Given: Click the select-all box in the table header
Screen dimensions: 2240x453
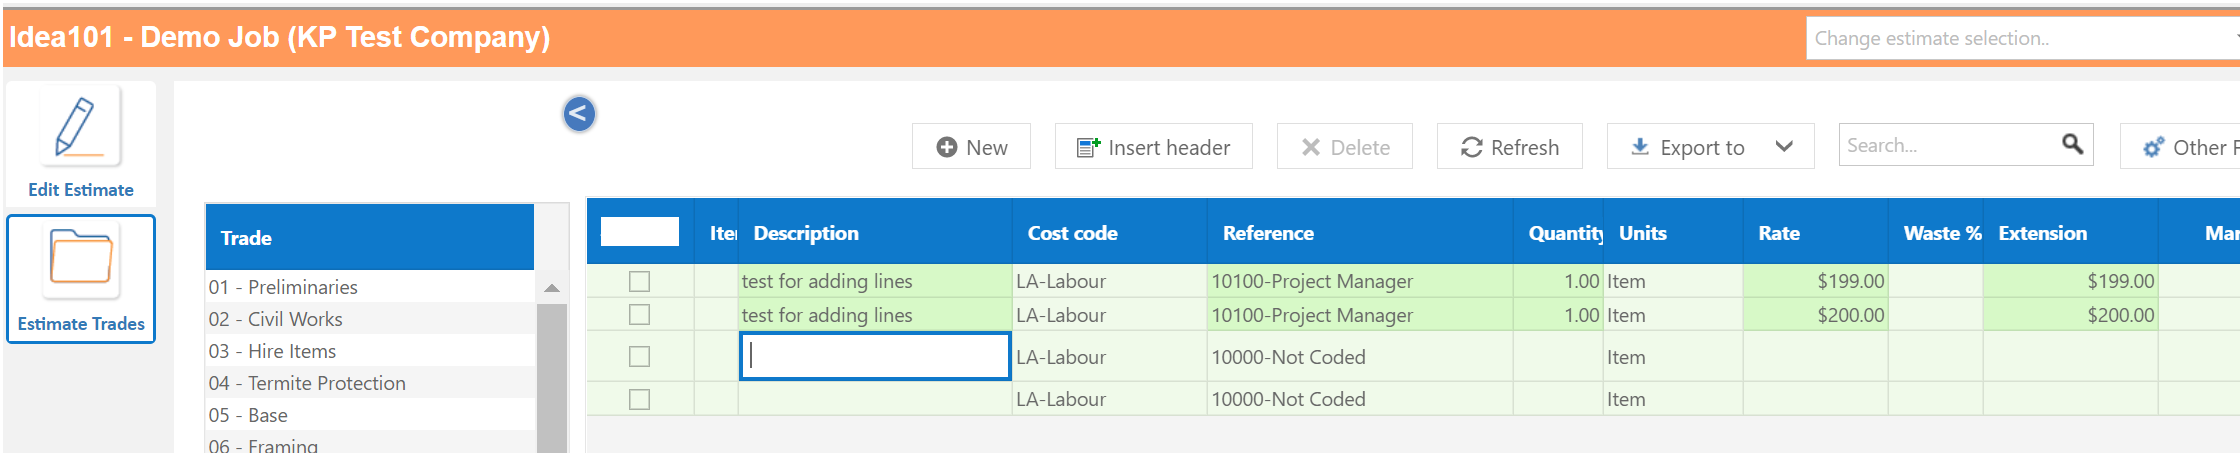Looking at the screenshot, I should tap(640, 232).
